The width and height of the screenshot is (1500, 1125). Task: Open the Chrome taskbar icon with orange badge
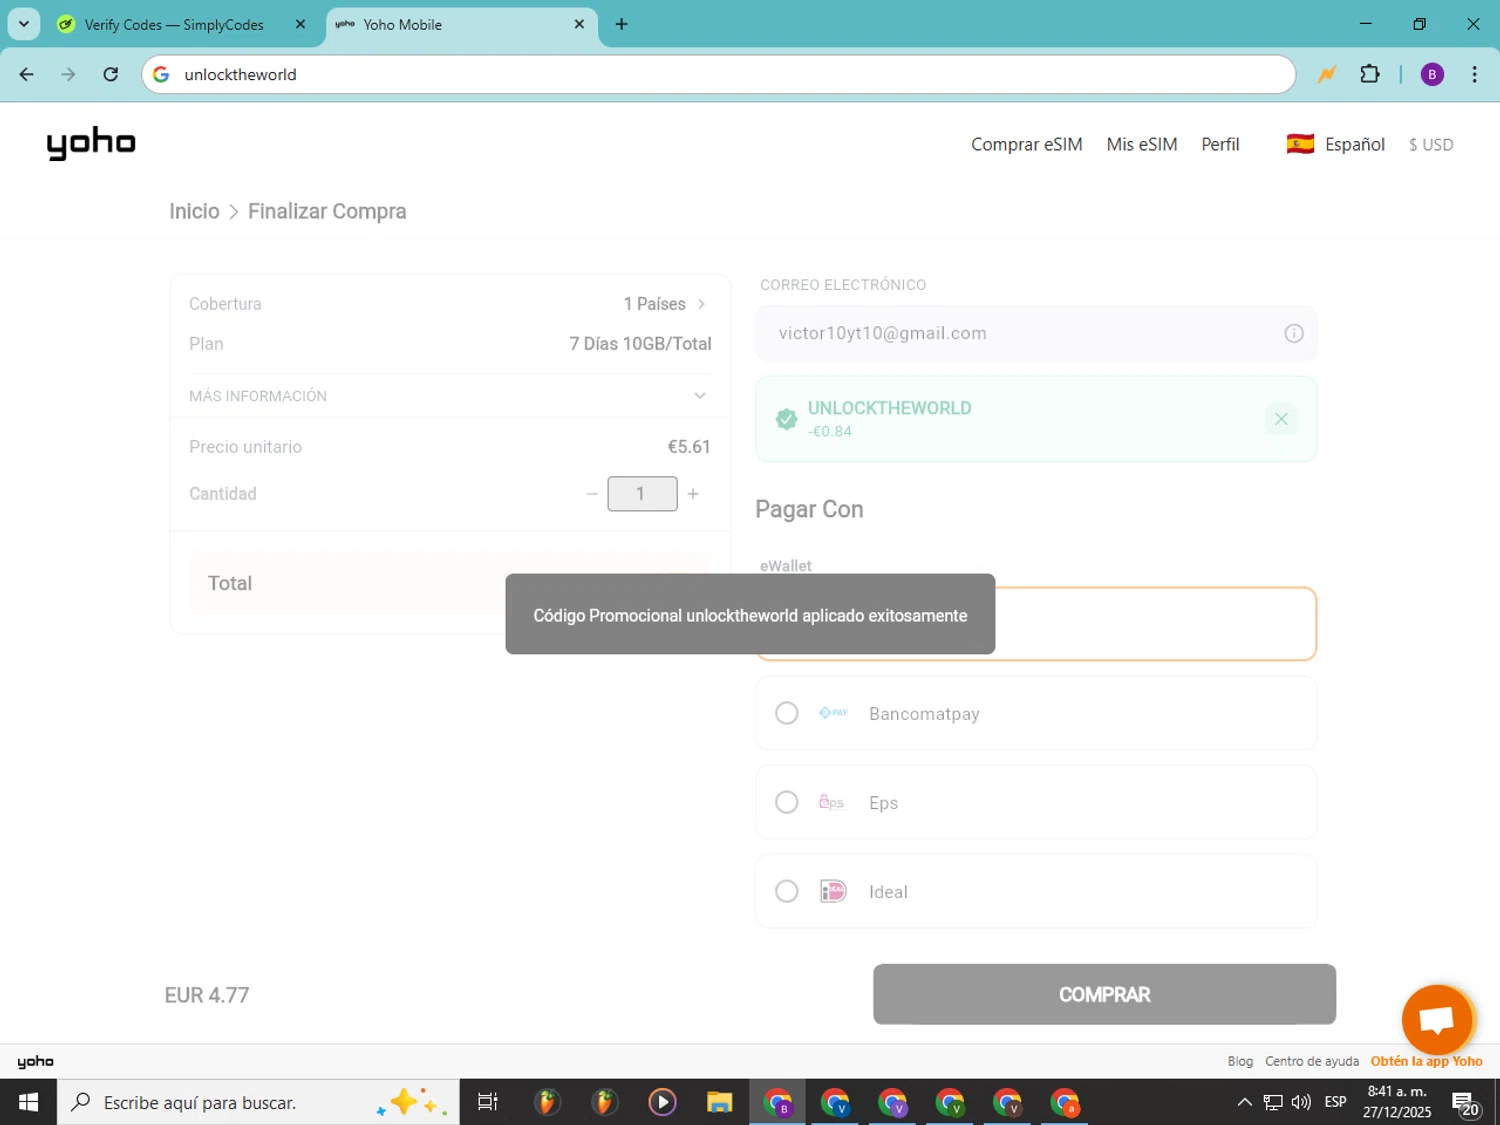coord(1065,1102)
